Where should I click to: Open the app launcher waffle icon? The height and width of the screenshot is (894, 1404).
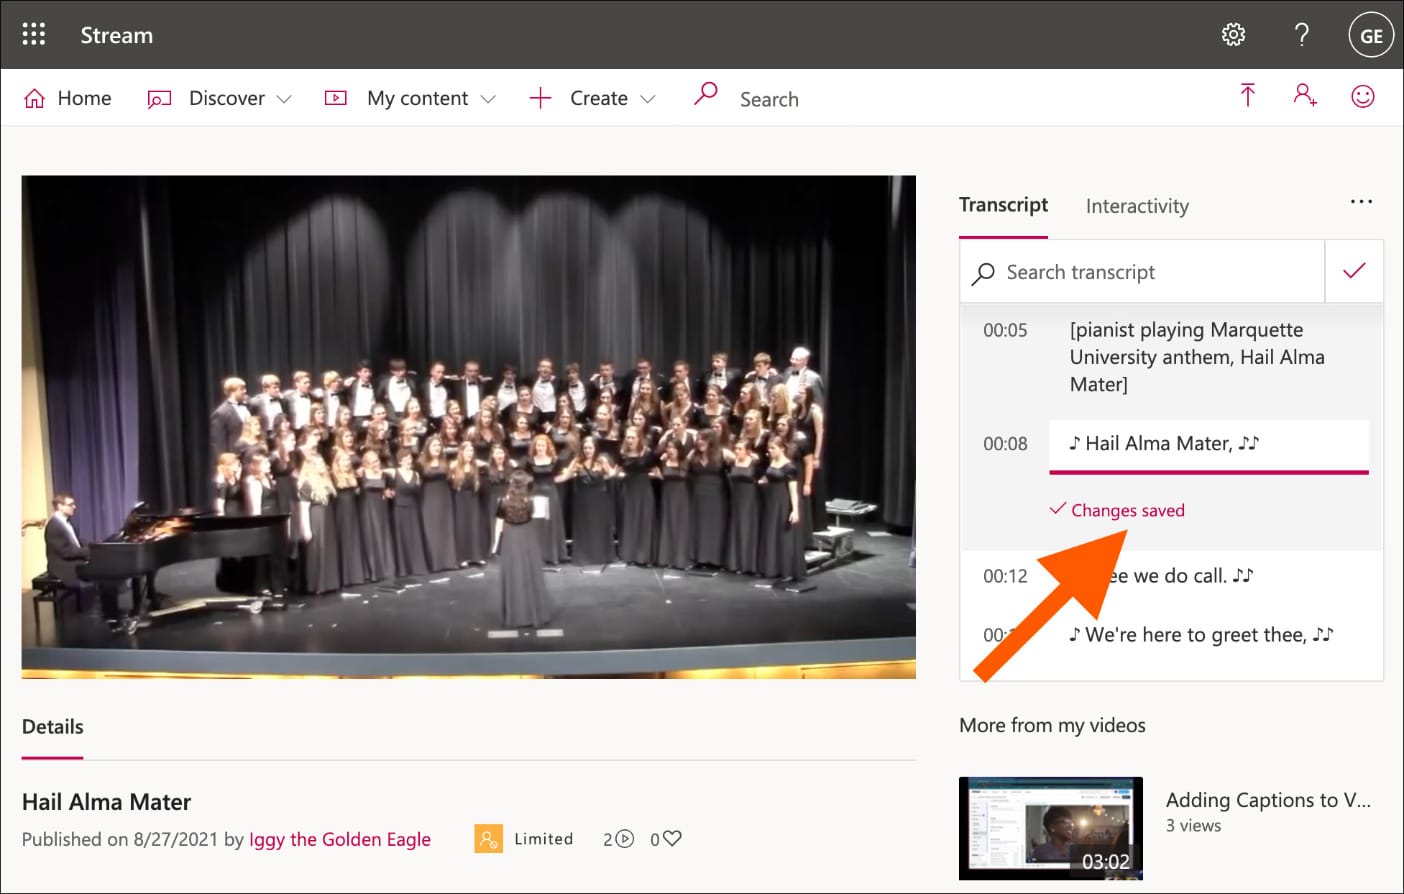[x=34, y=35]
